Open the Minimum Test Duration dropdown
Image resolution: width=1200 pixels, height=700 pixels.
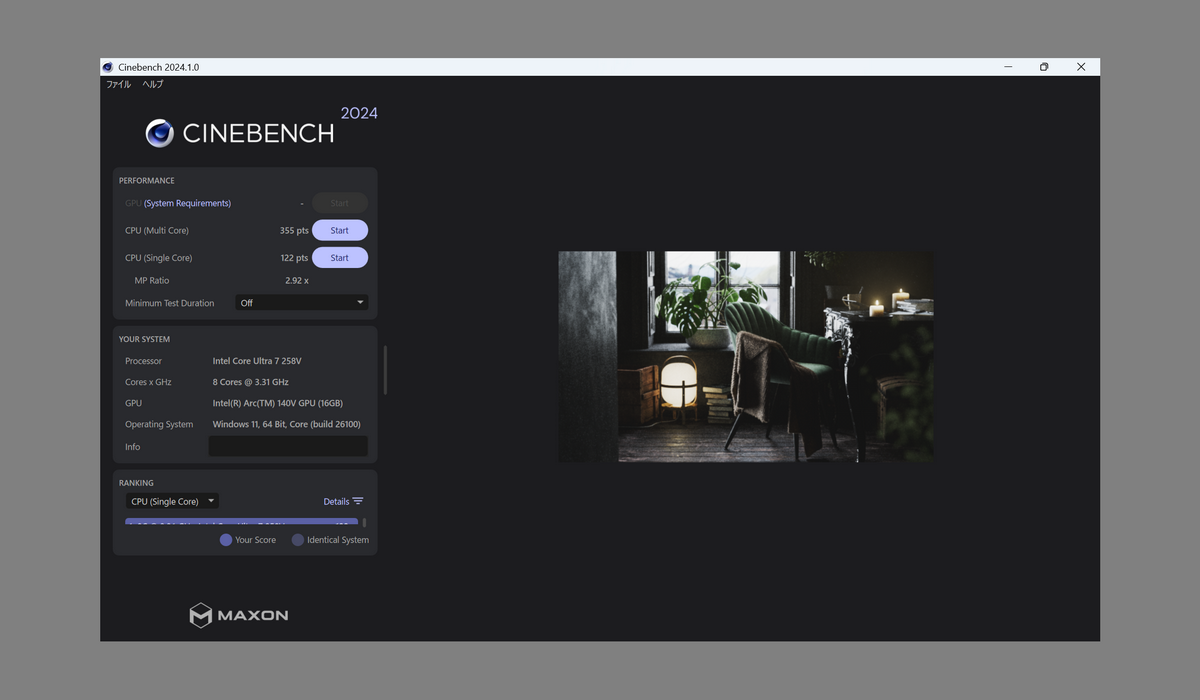[302, 302]
